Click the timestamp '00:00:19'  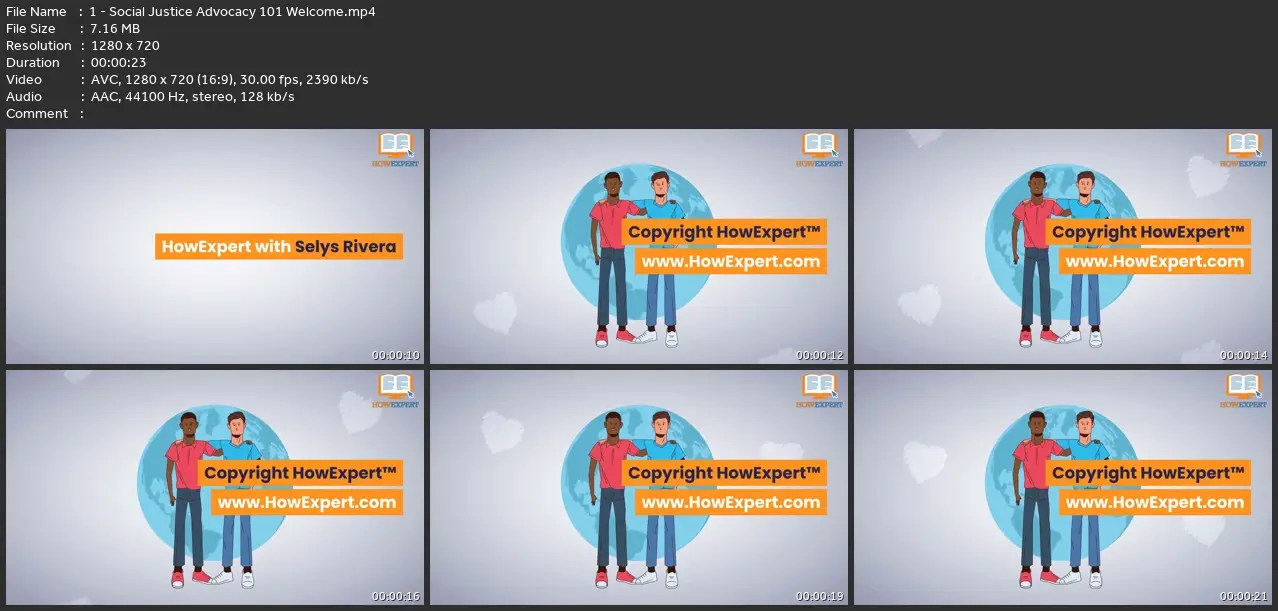[820, 597]
